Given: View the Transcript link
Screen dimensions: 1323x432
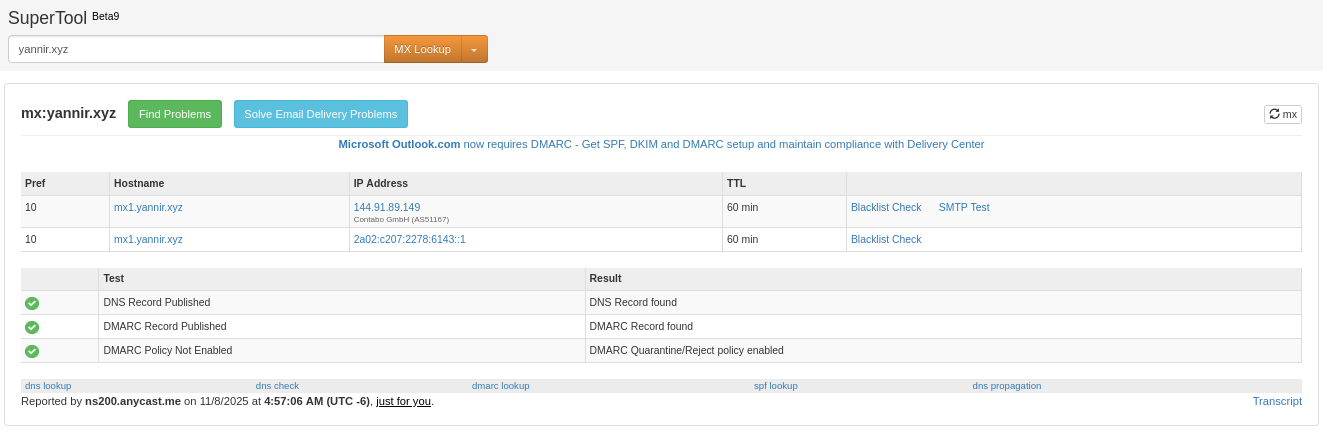Looking at the screenshot, I should [x=1276, y=401].
